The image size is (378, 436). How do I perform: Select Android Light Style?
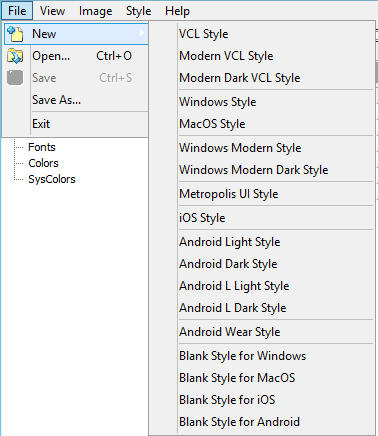262,242
